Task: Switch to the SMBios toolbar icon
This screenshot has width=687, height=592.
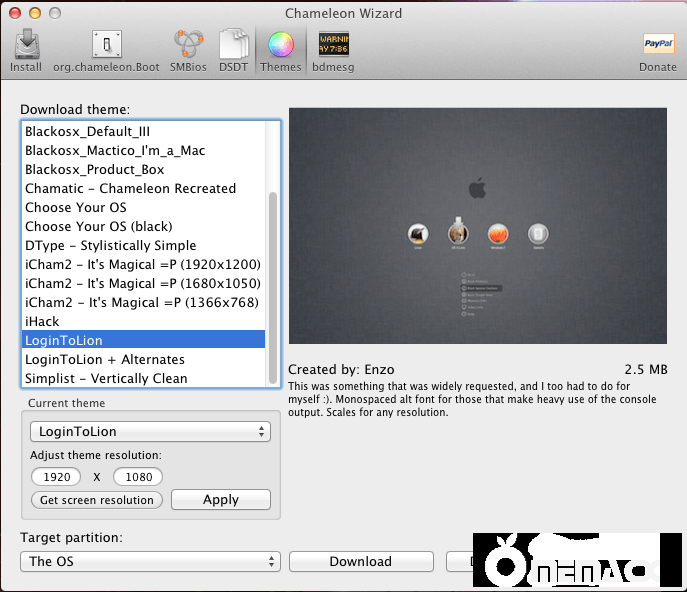Action: coord(187,50)
